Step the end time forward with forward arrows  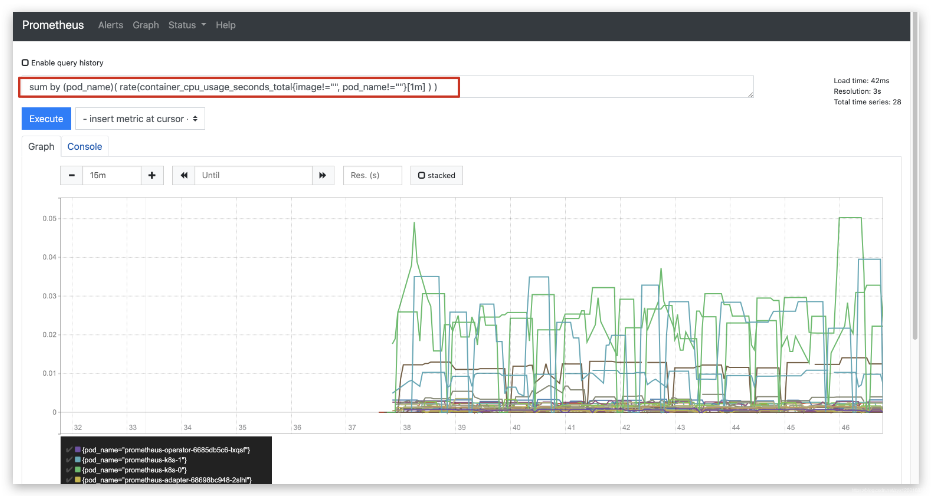tap(323, 175)
